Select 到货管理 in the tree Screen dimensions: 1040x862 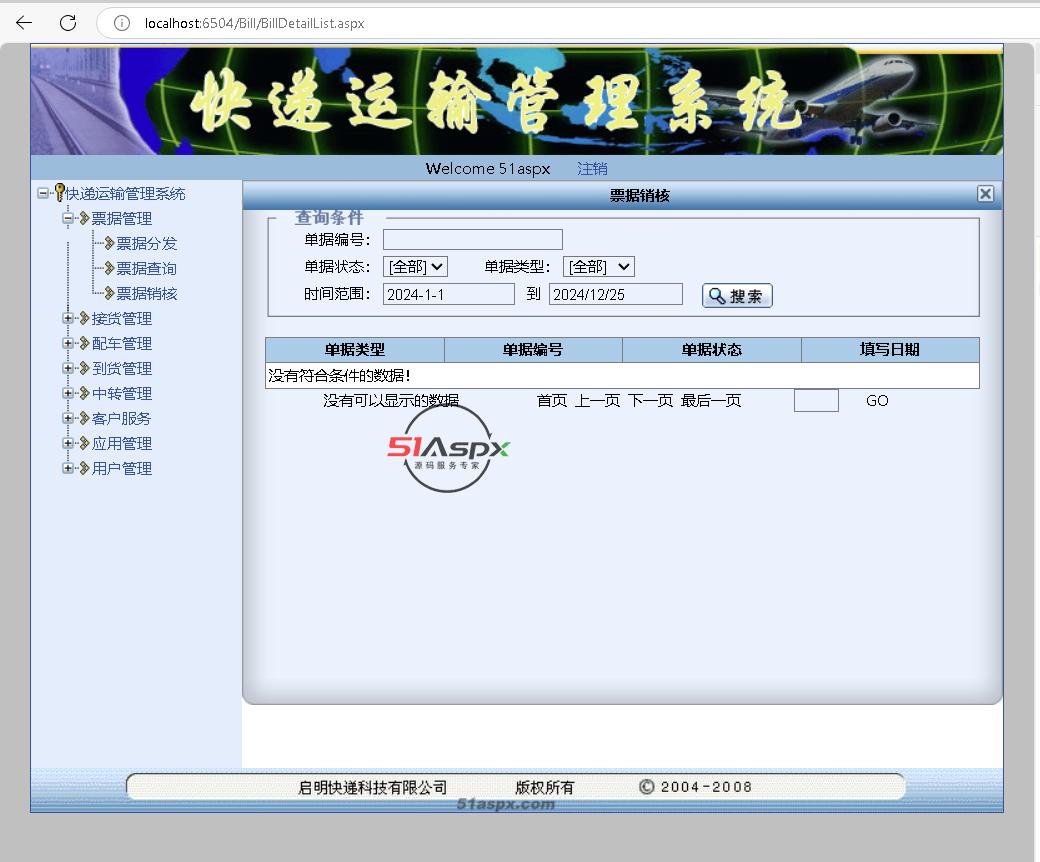pos(121,369)
